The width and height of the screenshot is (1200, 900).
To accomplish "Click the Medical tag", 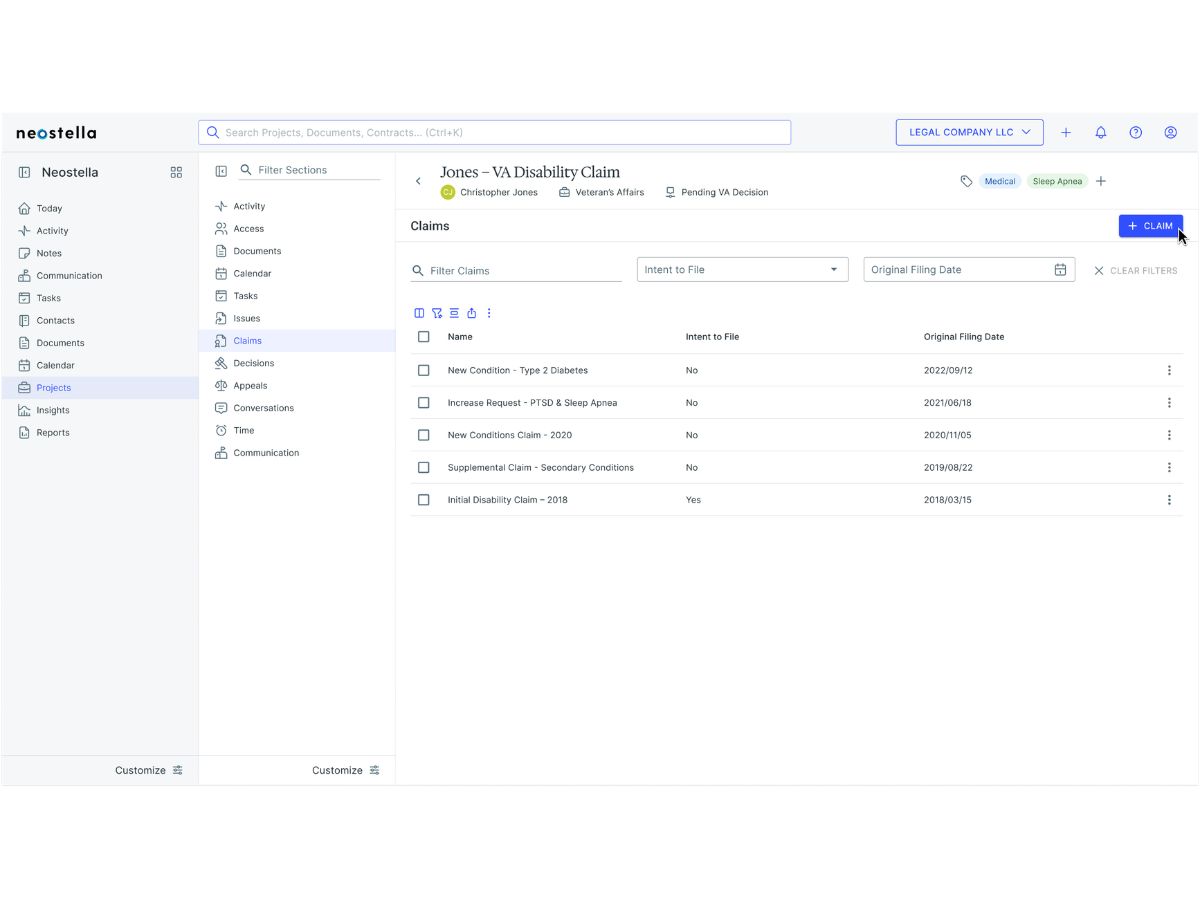I will click(x=1000, y=181).
